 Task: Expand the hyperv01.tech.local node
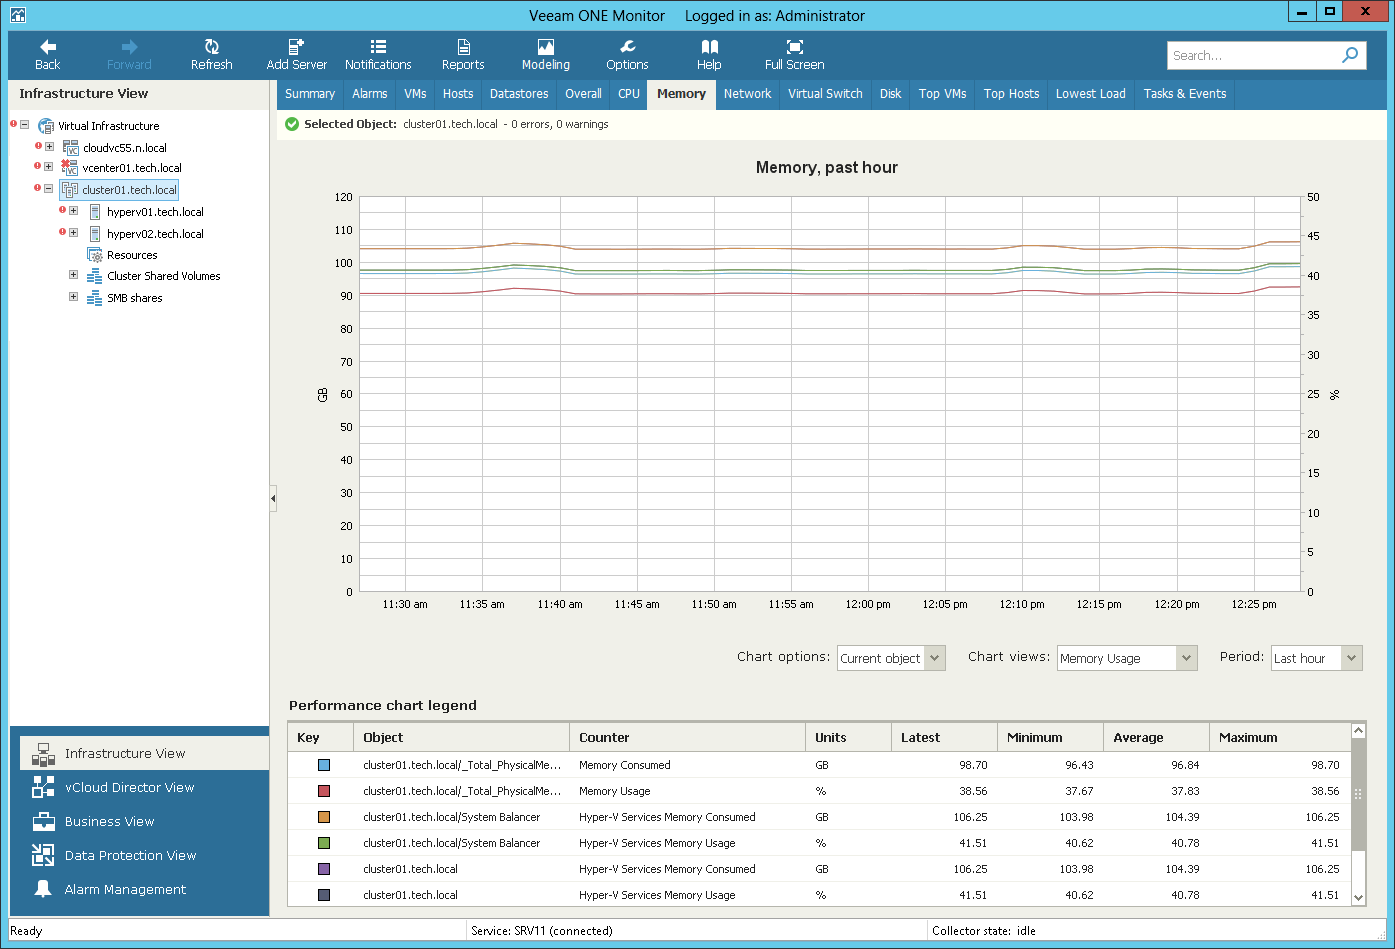pos(73,211)
